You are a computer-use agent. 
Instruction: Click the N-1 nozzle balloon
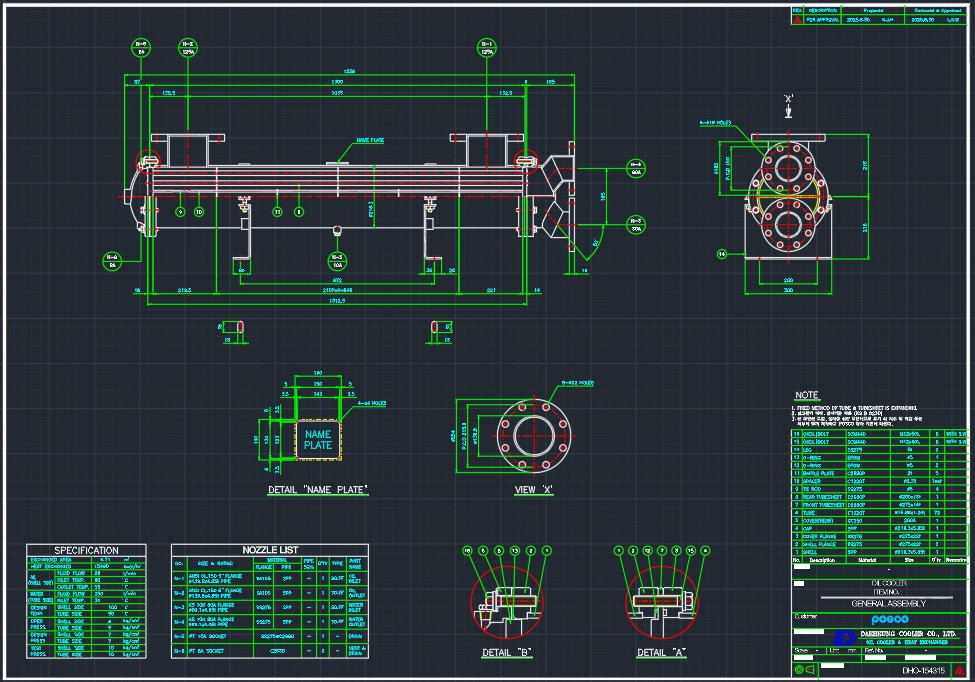[x=488, y=48]
